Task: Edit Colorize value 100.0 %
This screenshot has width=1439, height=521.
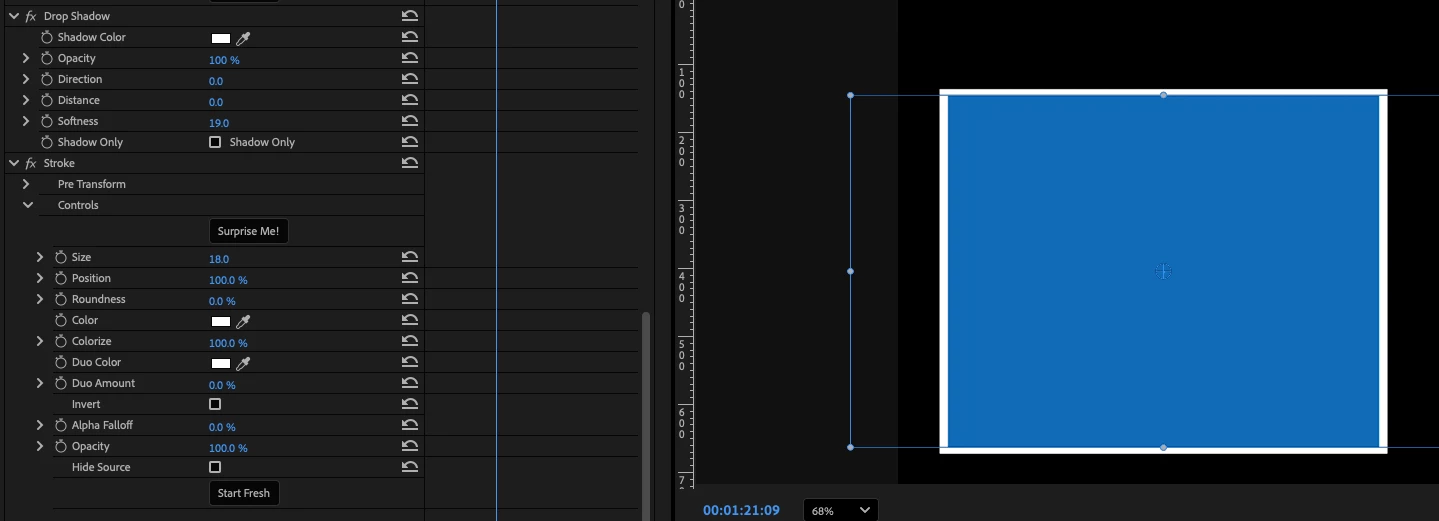Action: 228,343
